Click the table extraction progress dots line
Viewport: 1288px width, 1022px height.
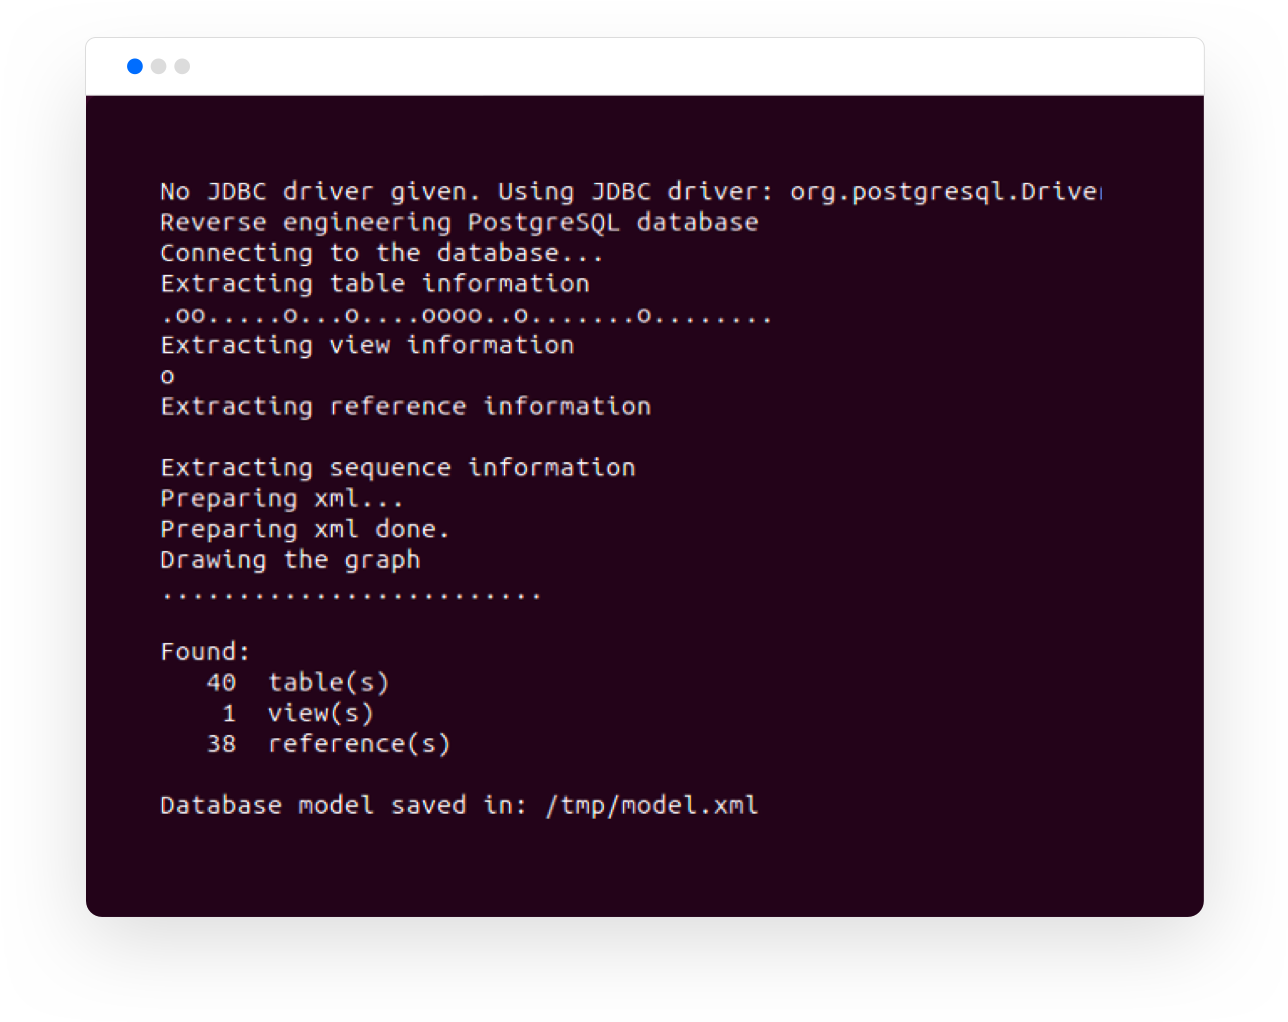tap(466, 316)
